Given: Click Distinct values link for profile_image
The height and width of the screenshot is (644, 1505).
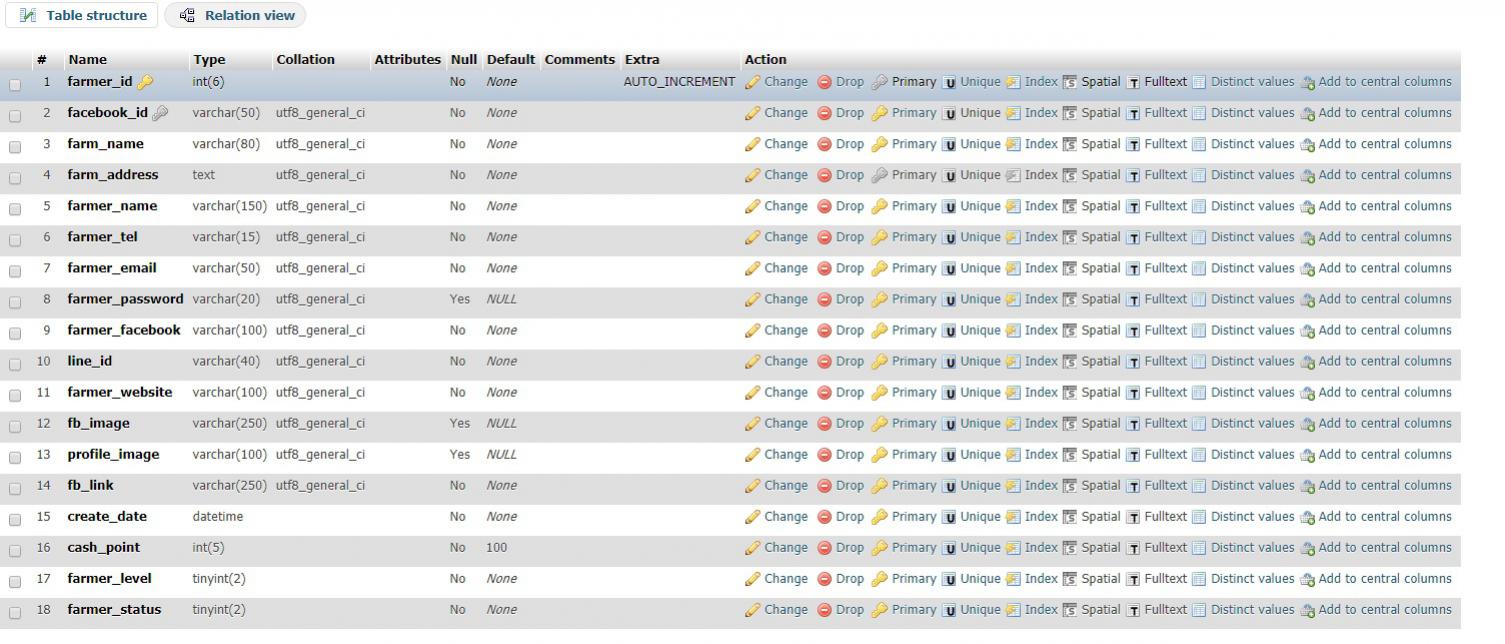Looking at the screenshot, I should (1252, 454).
